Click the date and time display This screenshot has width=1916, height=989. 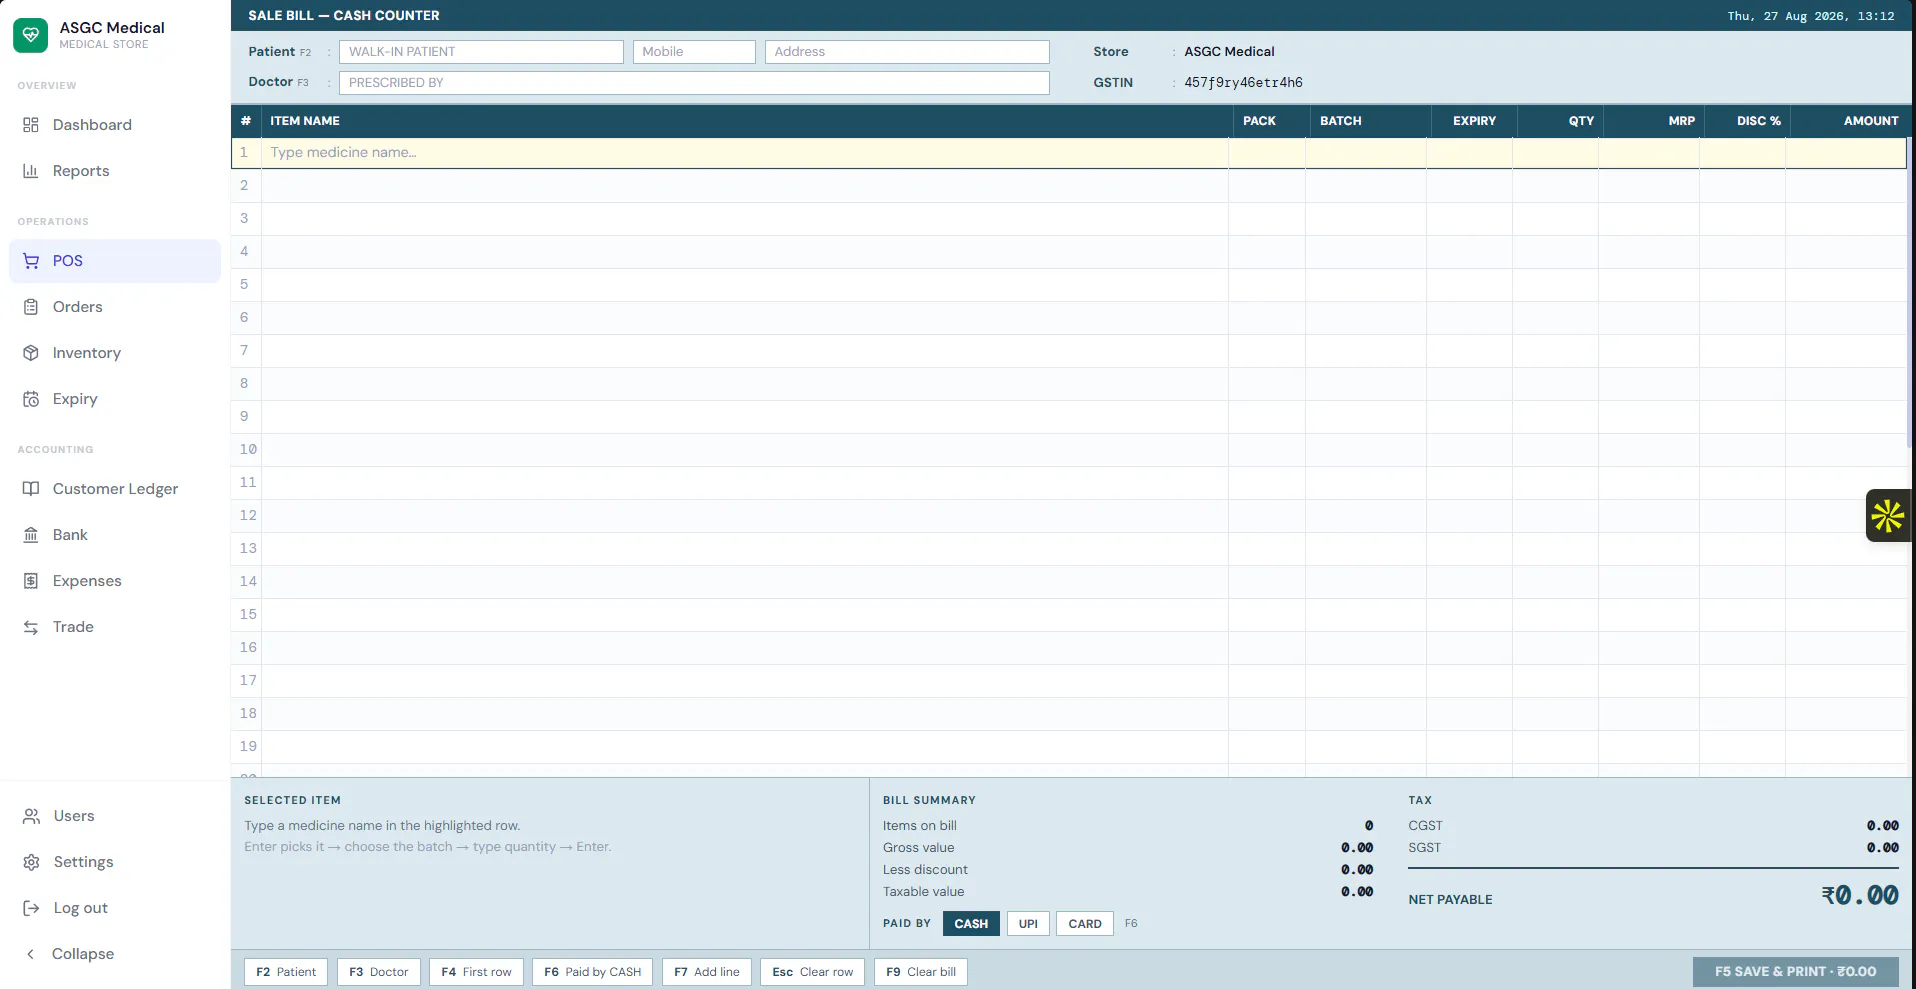tap(1811, 16)
